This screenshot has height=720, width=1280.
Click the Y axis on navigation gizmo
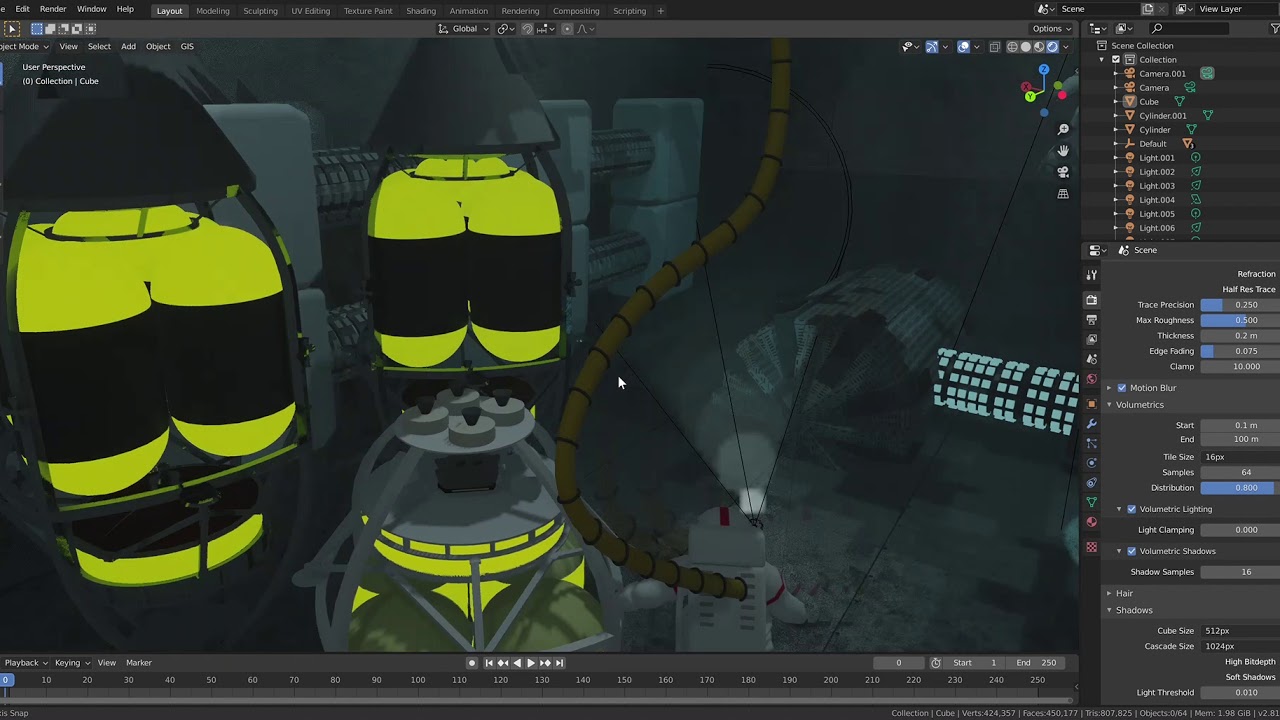pyautogui.click(x=1029, y=96)
